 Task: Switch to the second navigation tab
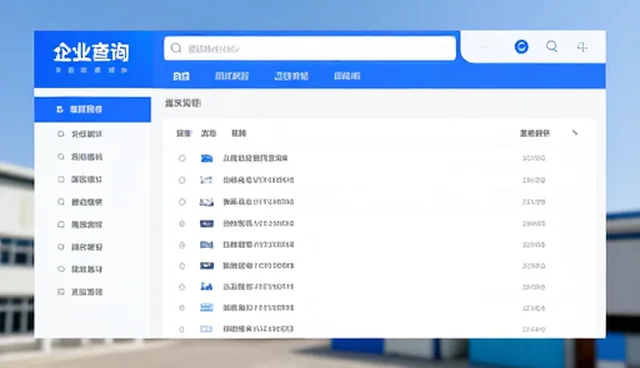(232, 76)
